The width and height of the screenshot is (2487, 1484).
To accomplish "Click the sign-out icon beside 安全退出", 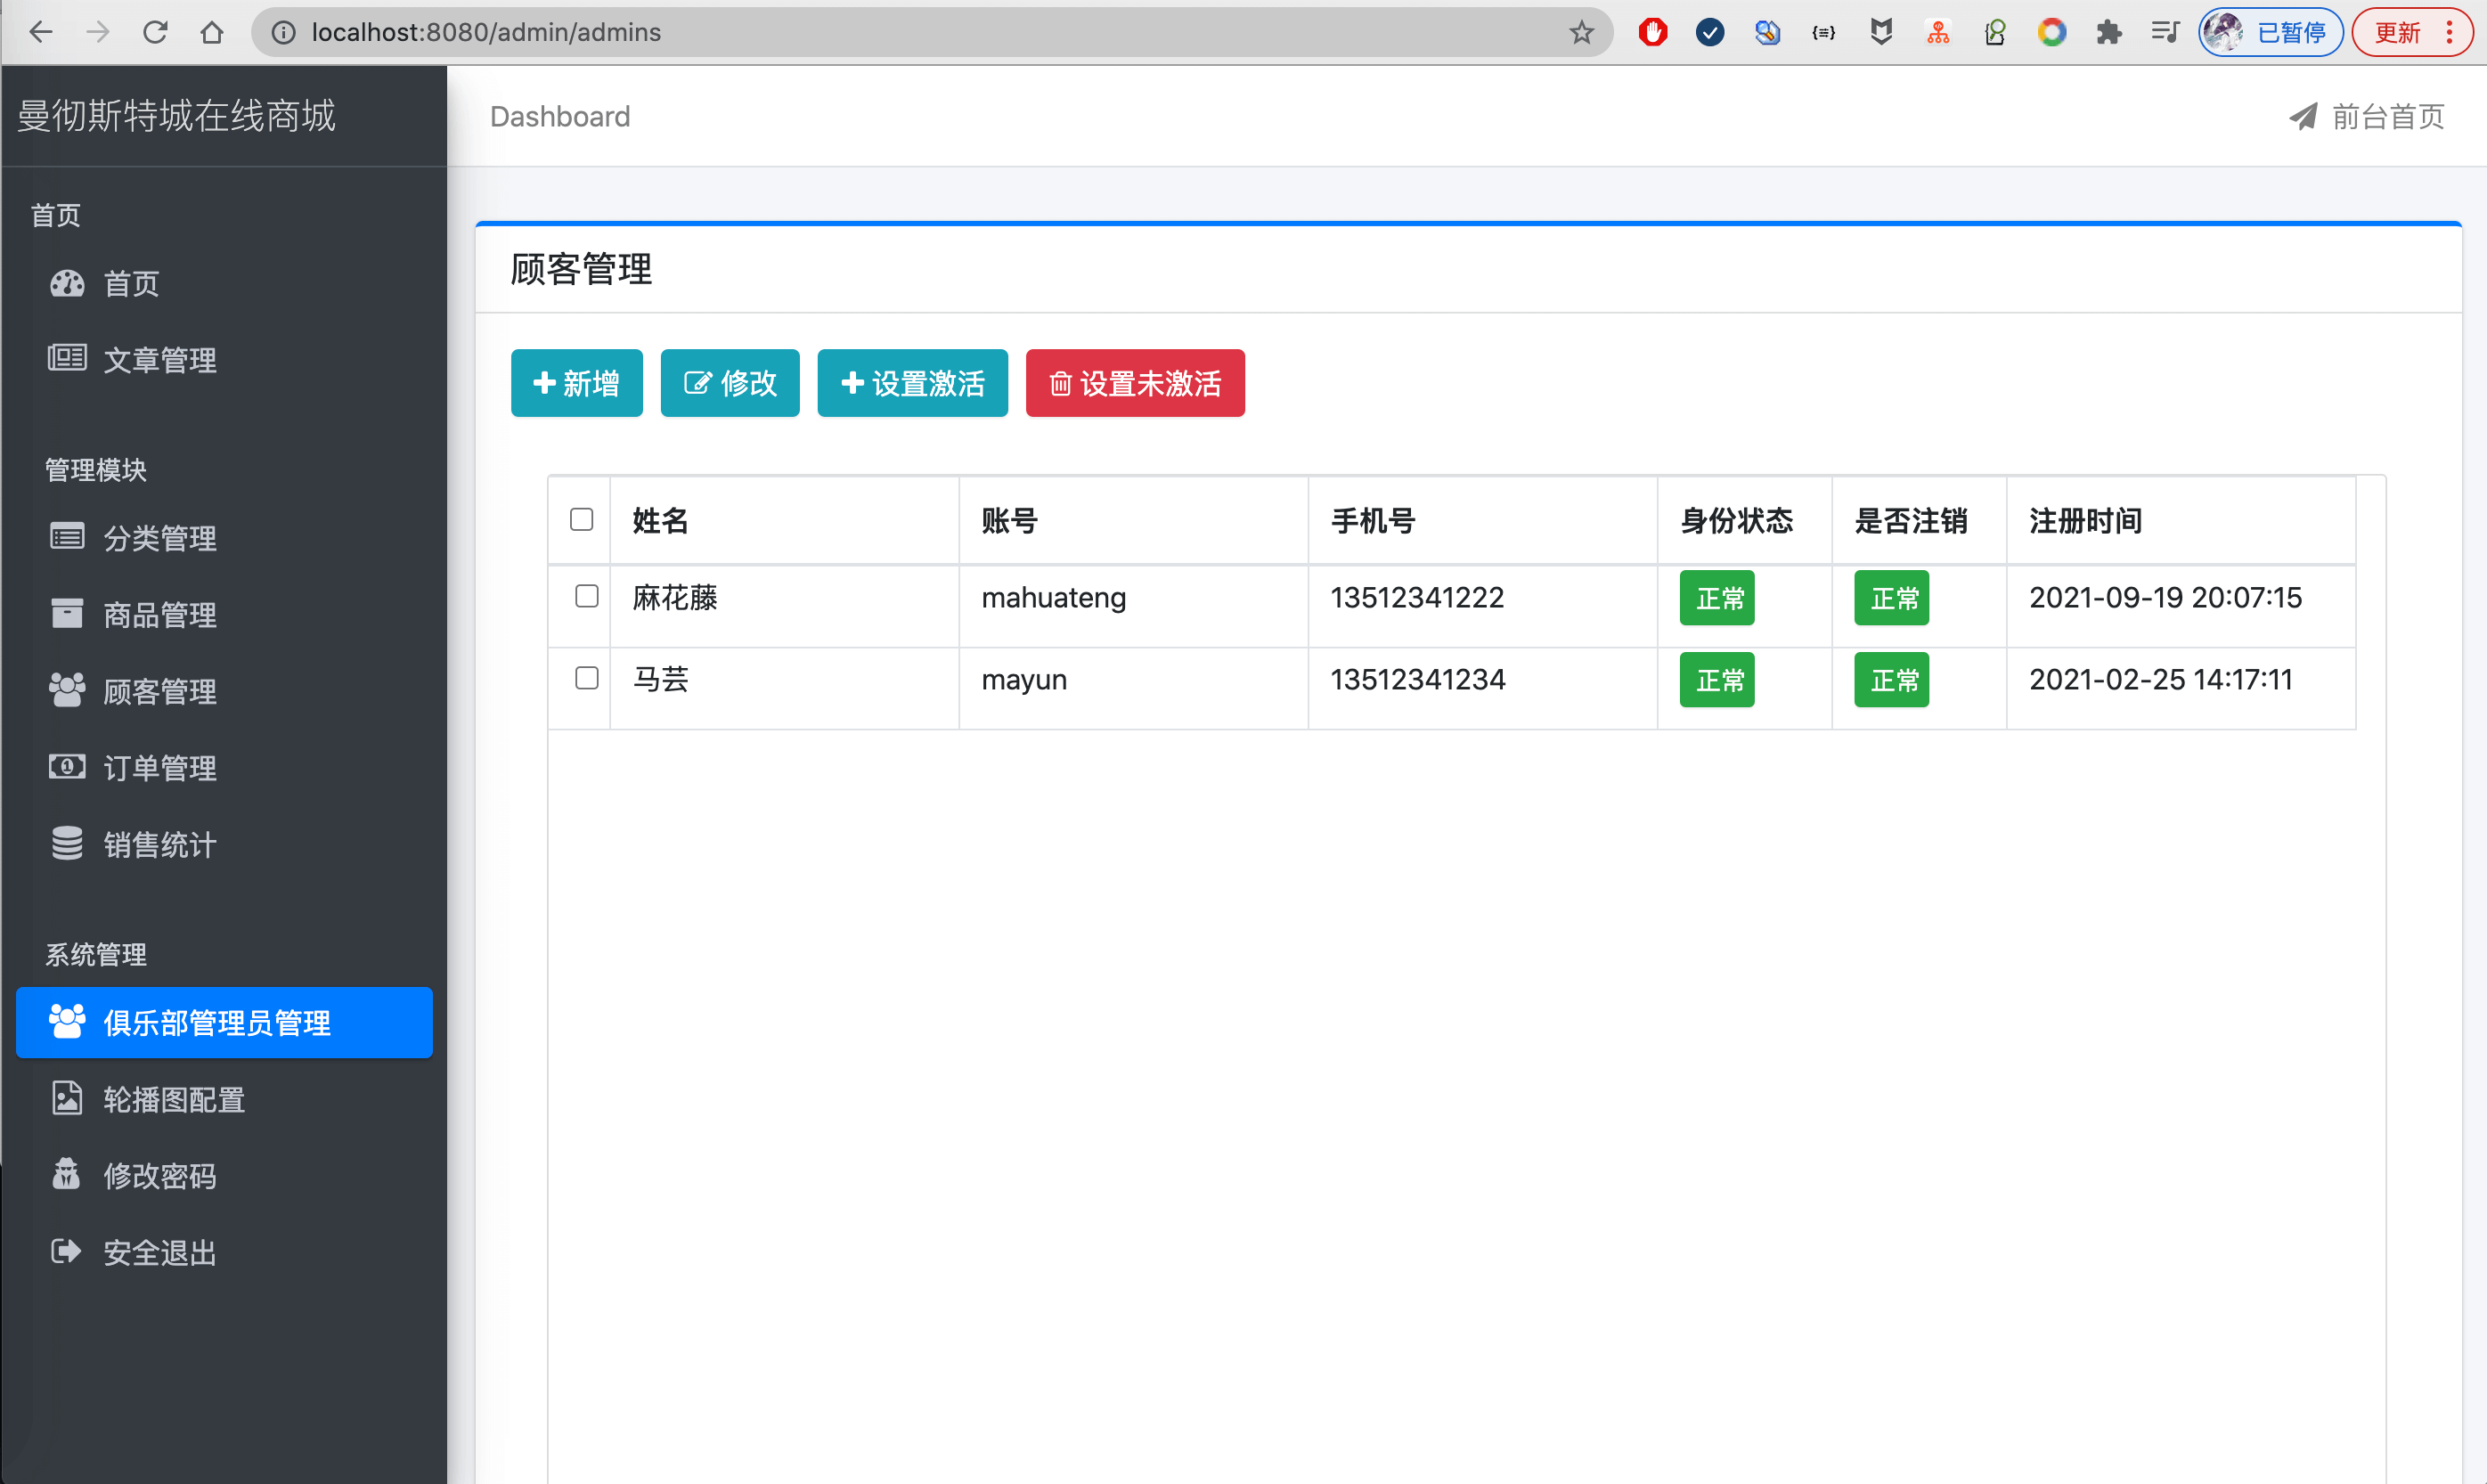I will tap(66, 1251).
